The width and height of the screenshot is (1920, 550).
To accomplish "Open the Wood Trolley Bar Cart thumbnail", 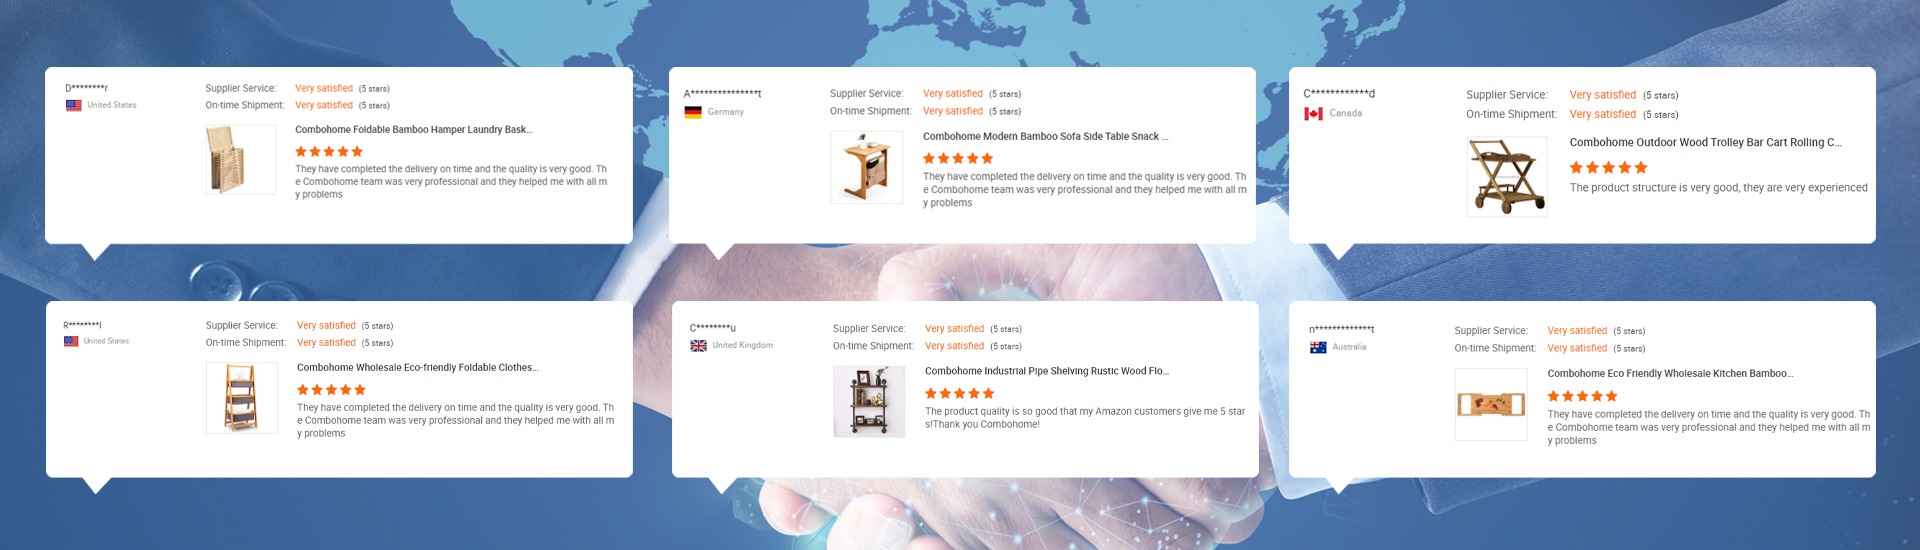I will click(1507, 177).
